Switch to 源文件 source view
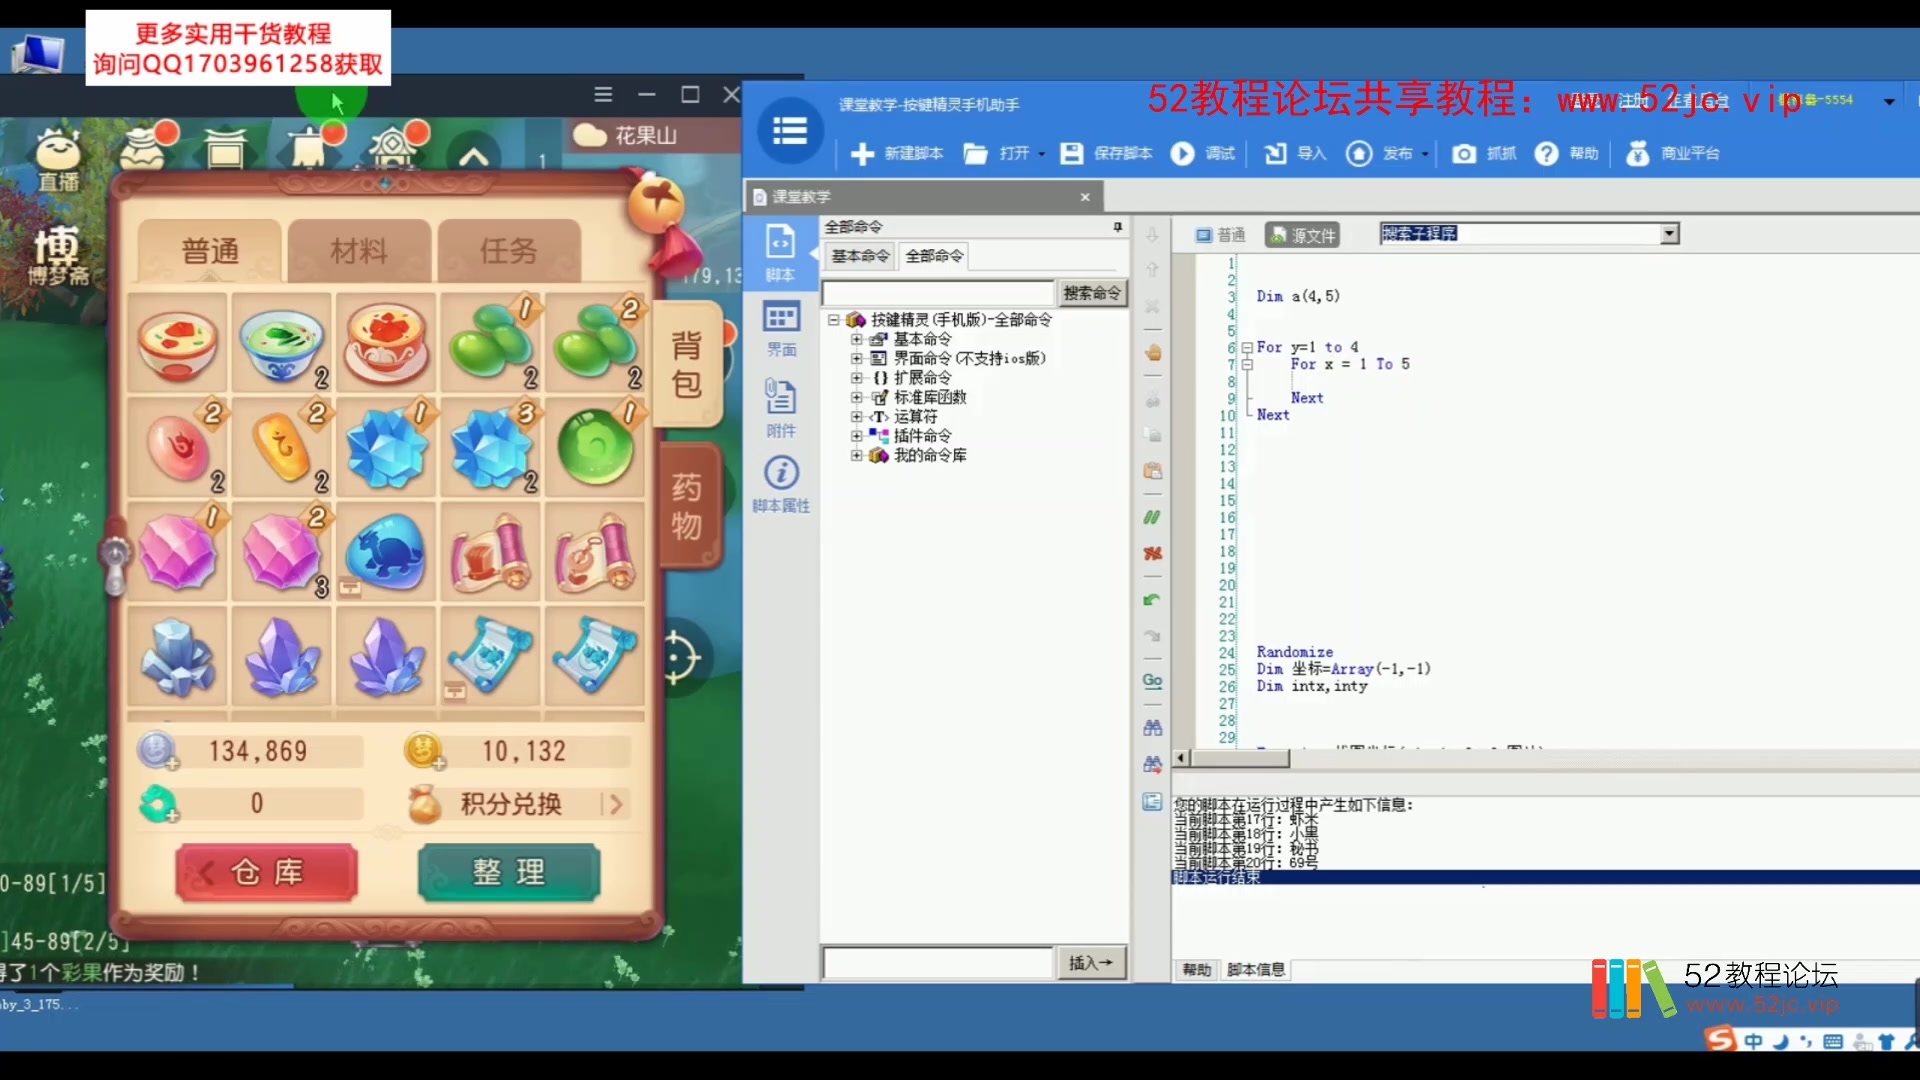 1302,235
